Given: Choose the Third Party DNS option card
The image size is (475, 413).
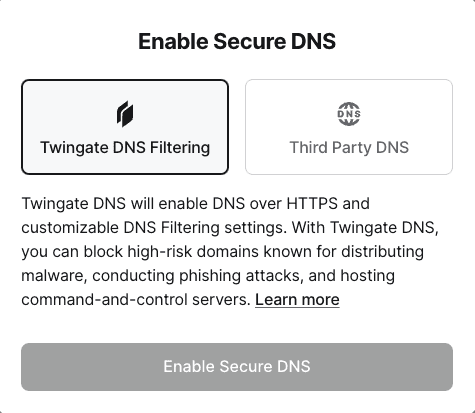Looking at the screenshot, I should [x=349, y=127].
